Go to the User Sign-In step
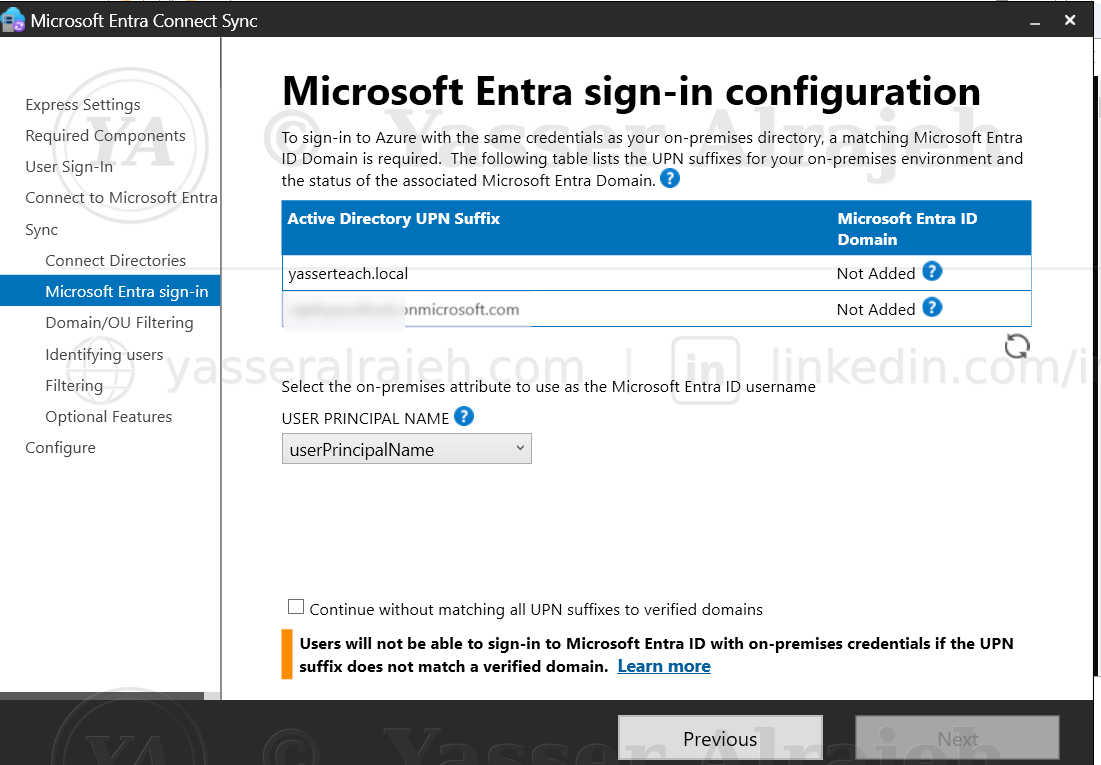Viewport: 1101px width, 765px height. click(69, 166)
